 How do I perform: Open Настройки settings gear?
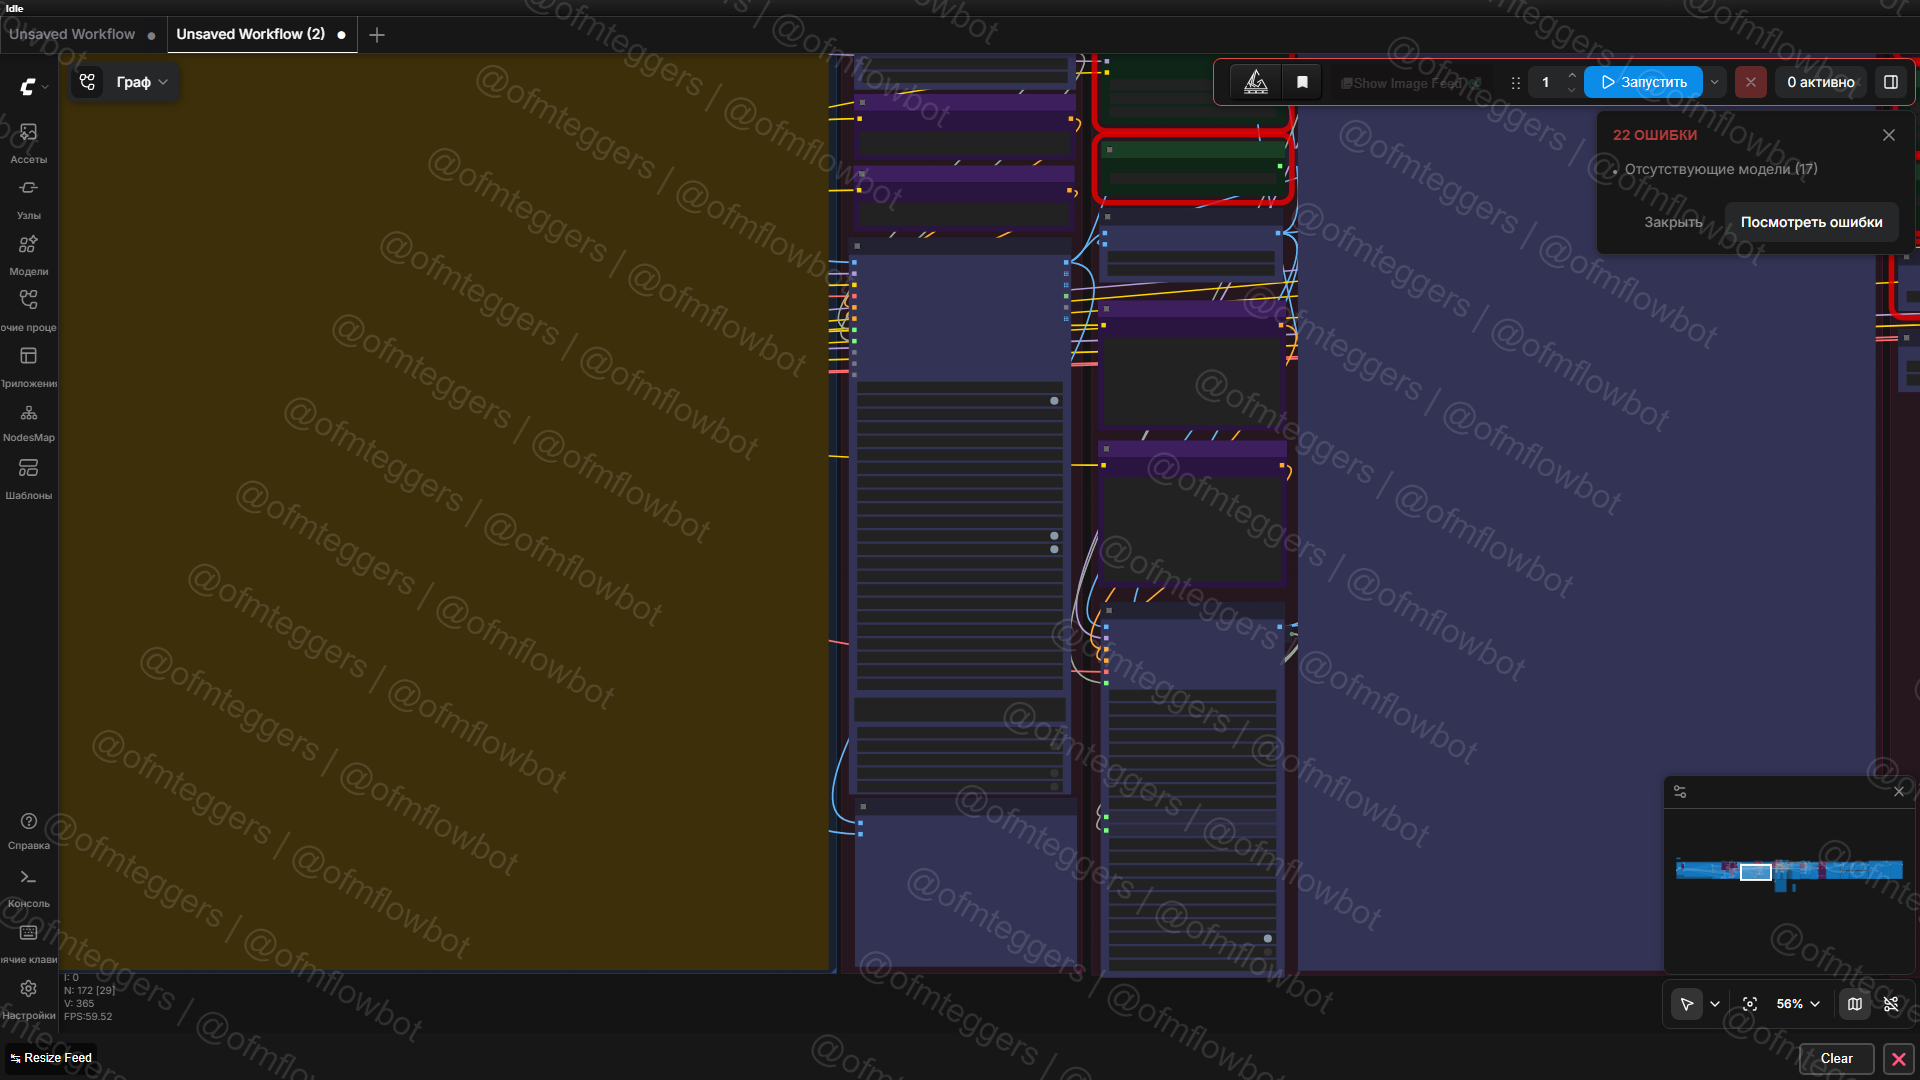[28, 998]
